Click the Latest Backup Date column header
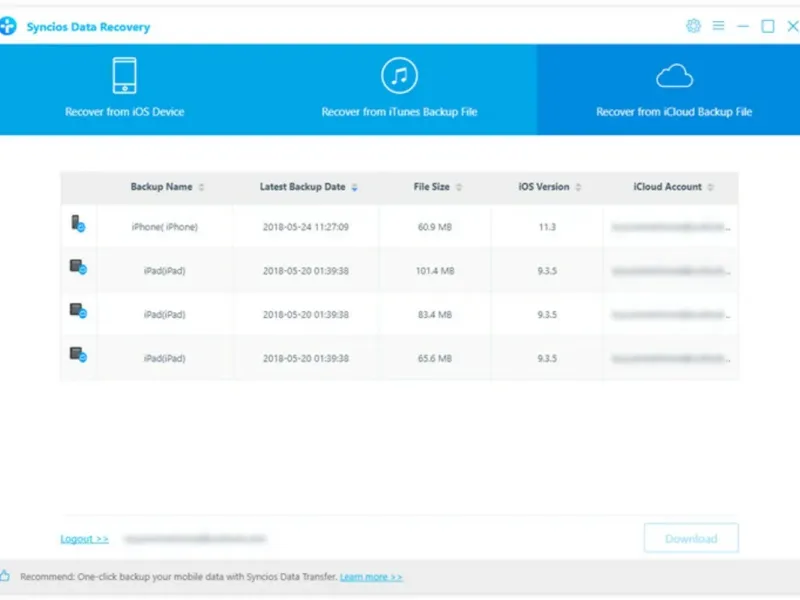Image resolution: width=800 pixels, height=600 pixels. (303, 187)
